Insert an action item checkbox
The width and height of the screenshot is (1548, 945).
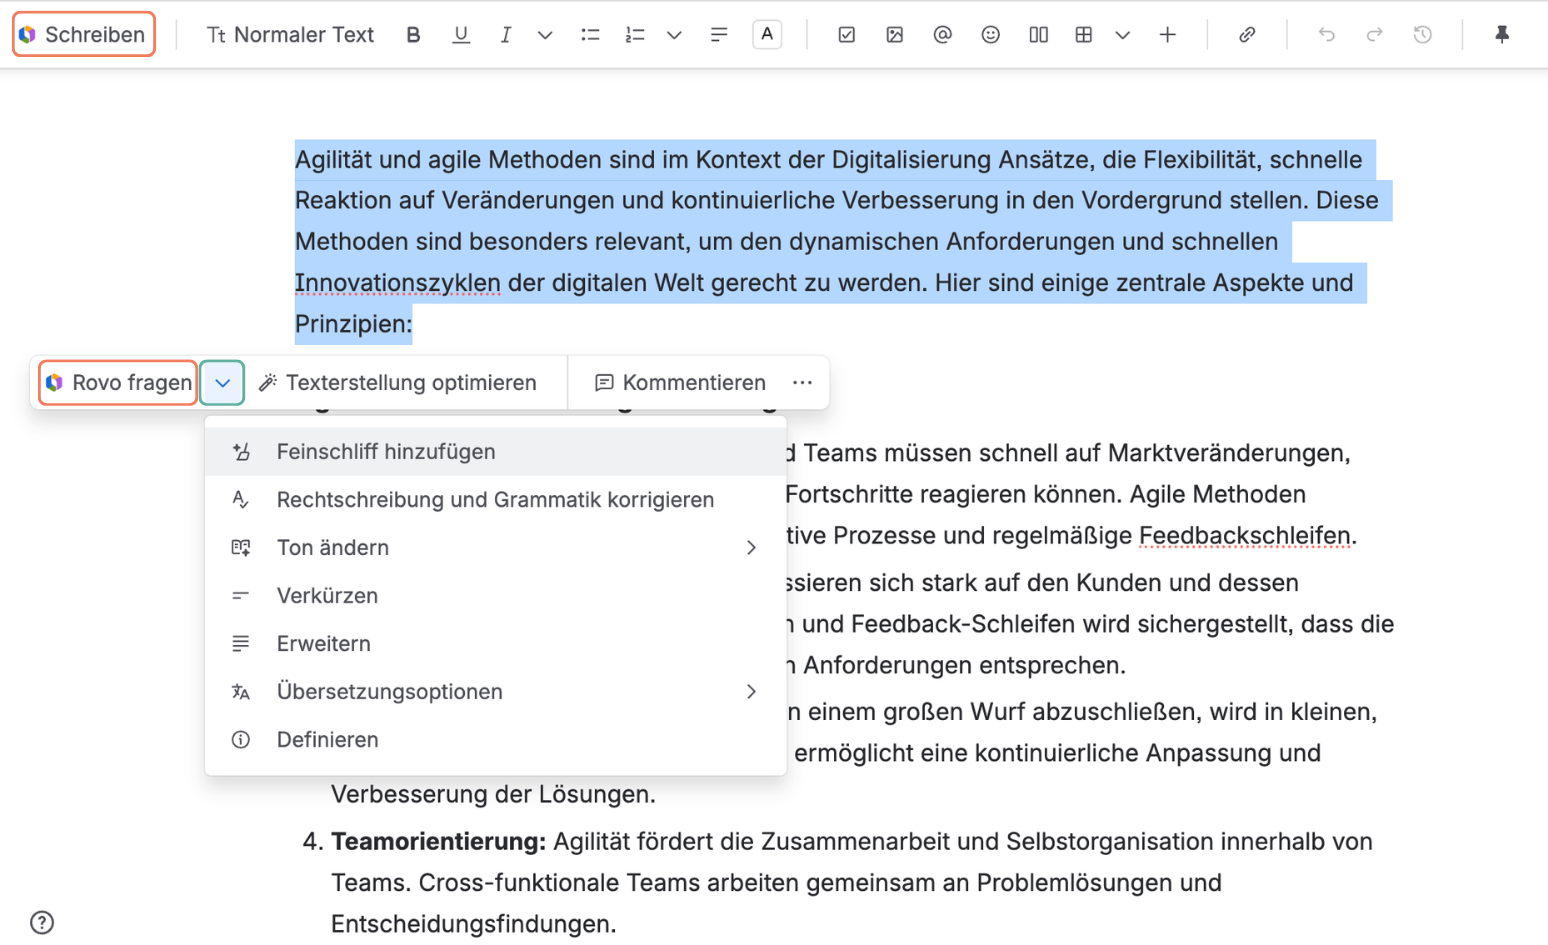[x=847, y=35]
